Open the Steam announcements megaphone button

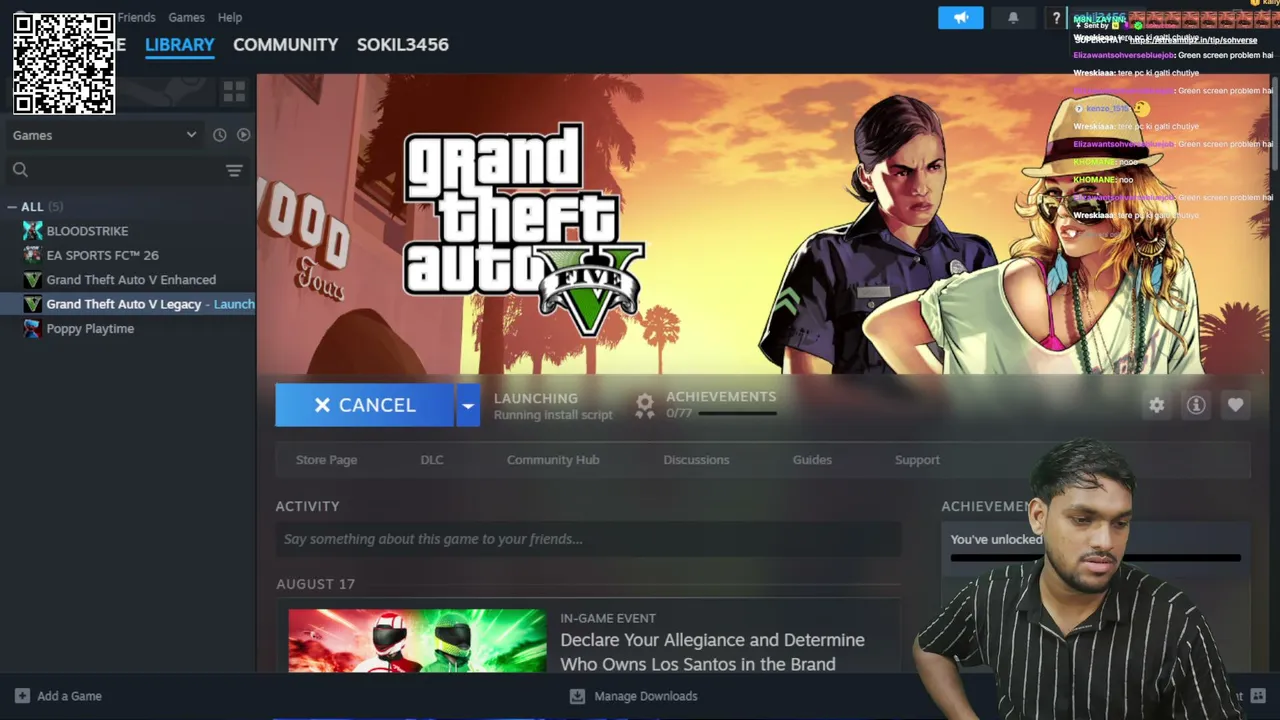click(x=961, y=18)
